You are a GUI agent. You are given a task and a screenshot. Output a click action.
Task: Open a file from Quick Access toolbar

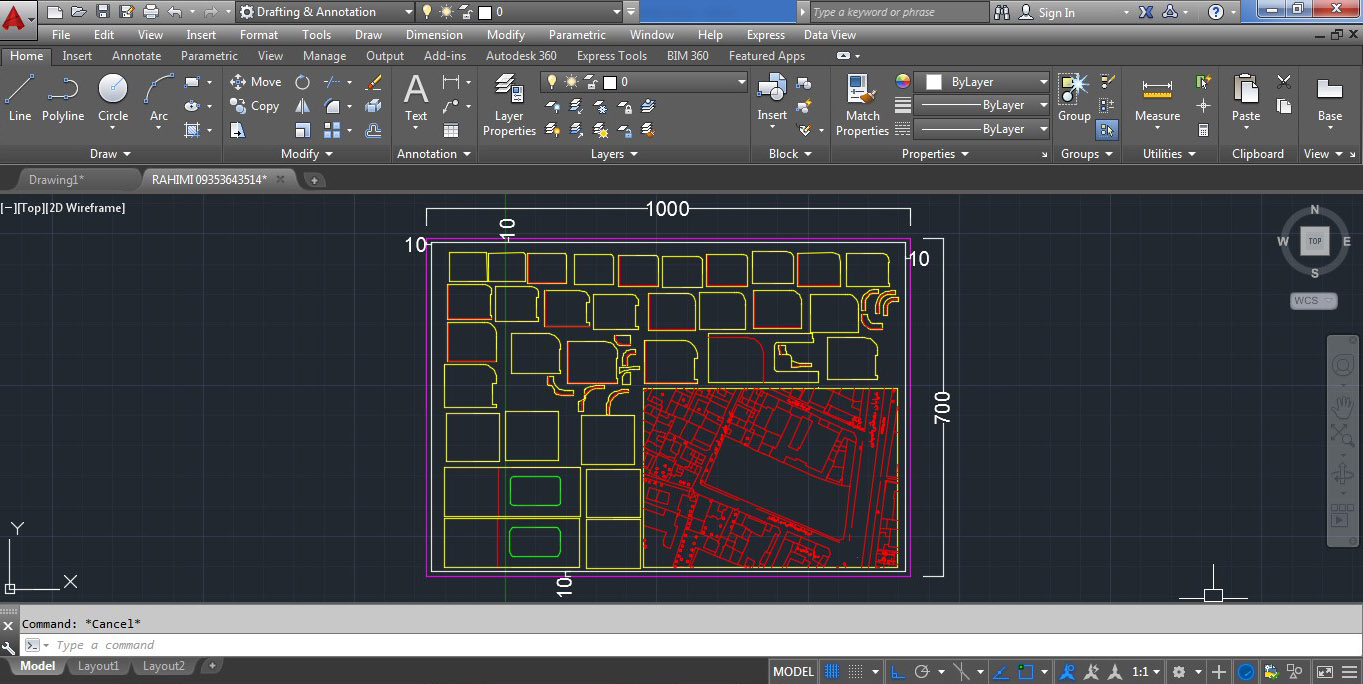tap(79, 12)
